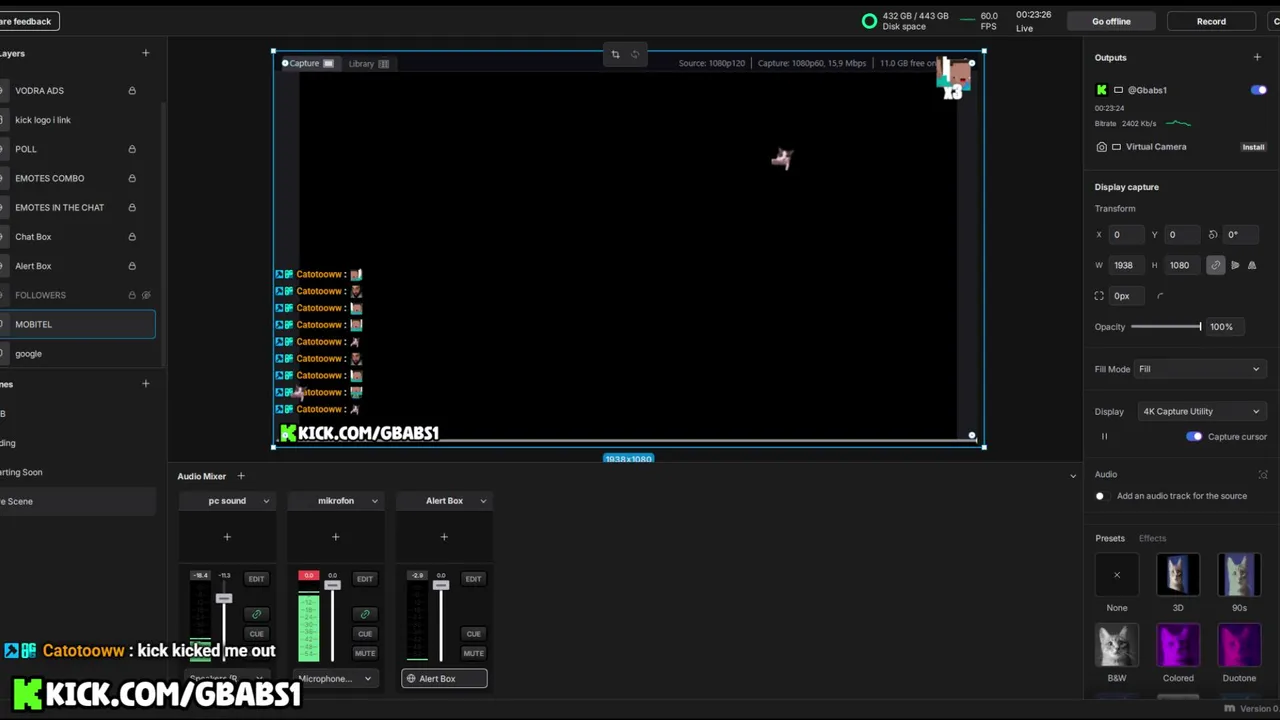Open the Microphone device dropdown
This screenshot has height=720, width=1280.
click(335, 679)
